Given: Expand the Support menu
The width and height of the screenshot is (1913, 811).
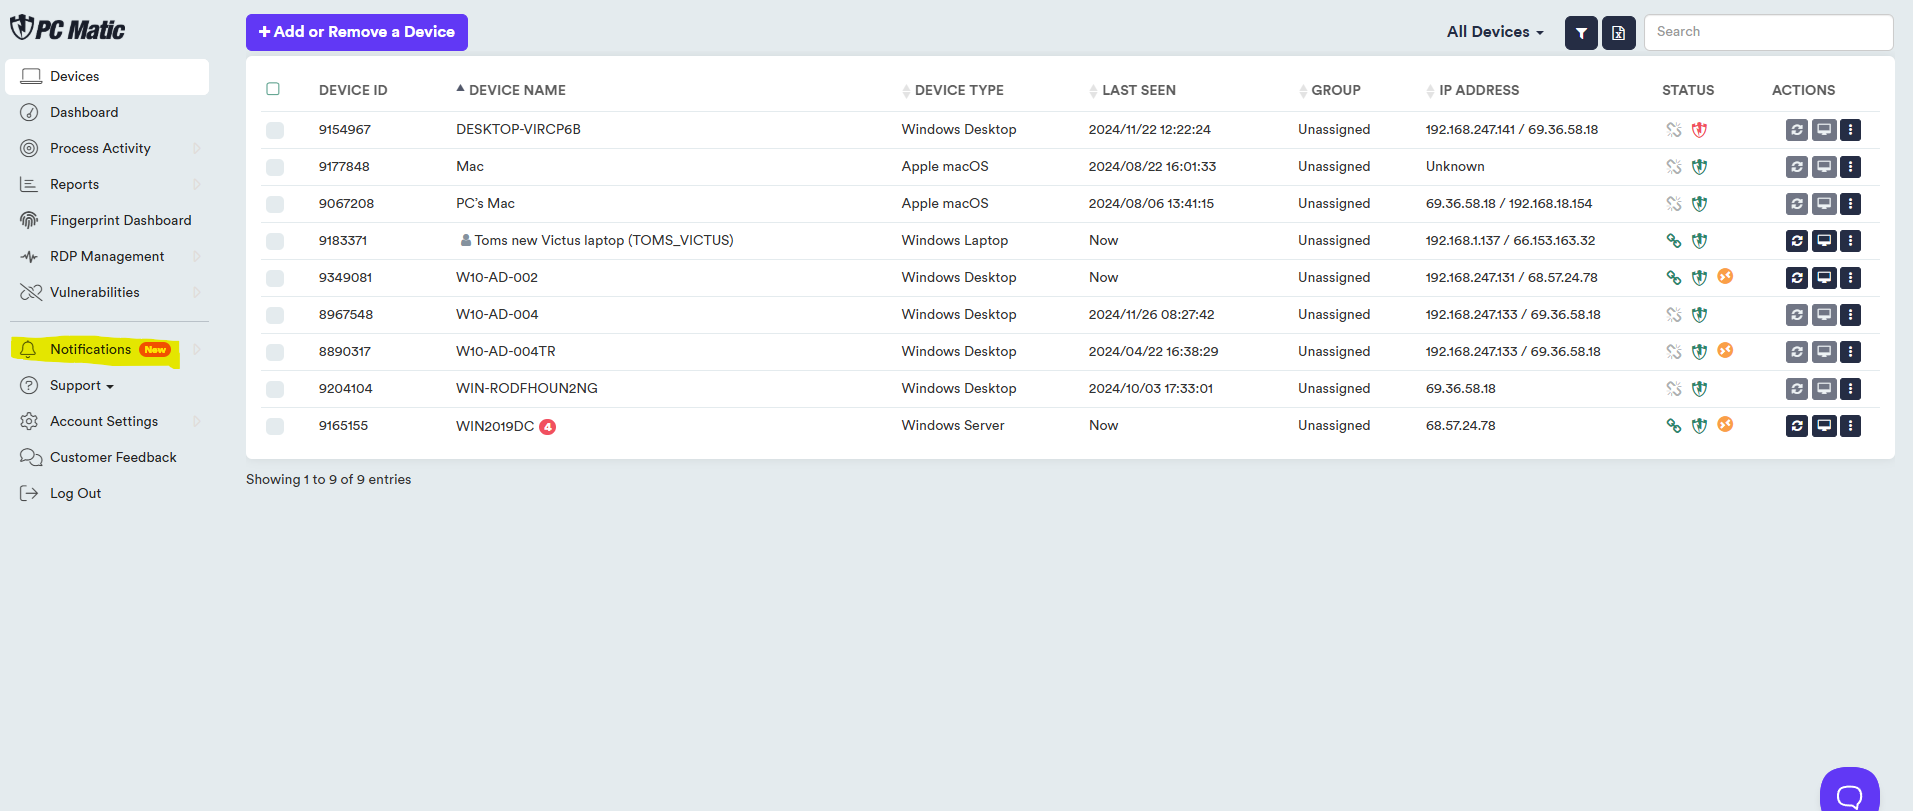Looking at the screenshot, I should (81, 386).
